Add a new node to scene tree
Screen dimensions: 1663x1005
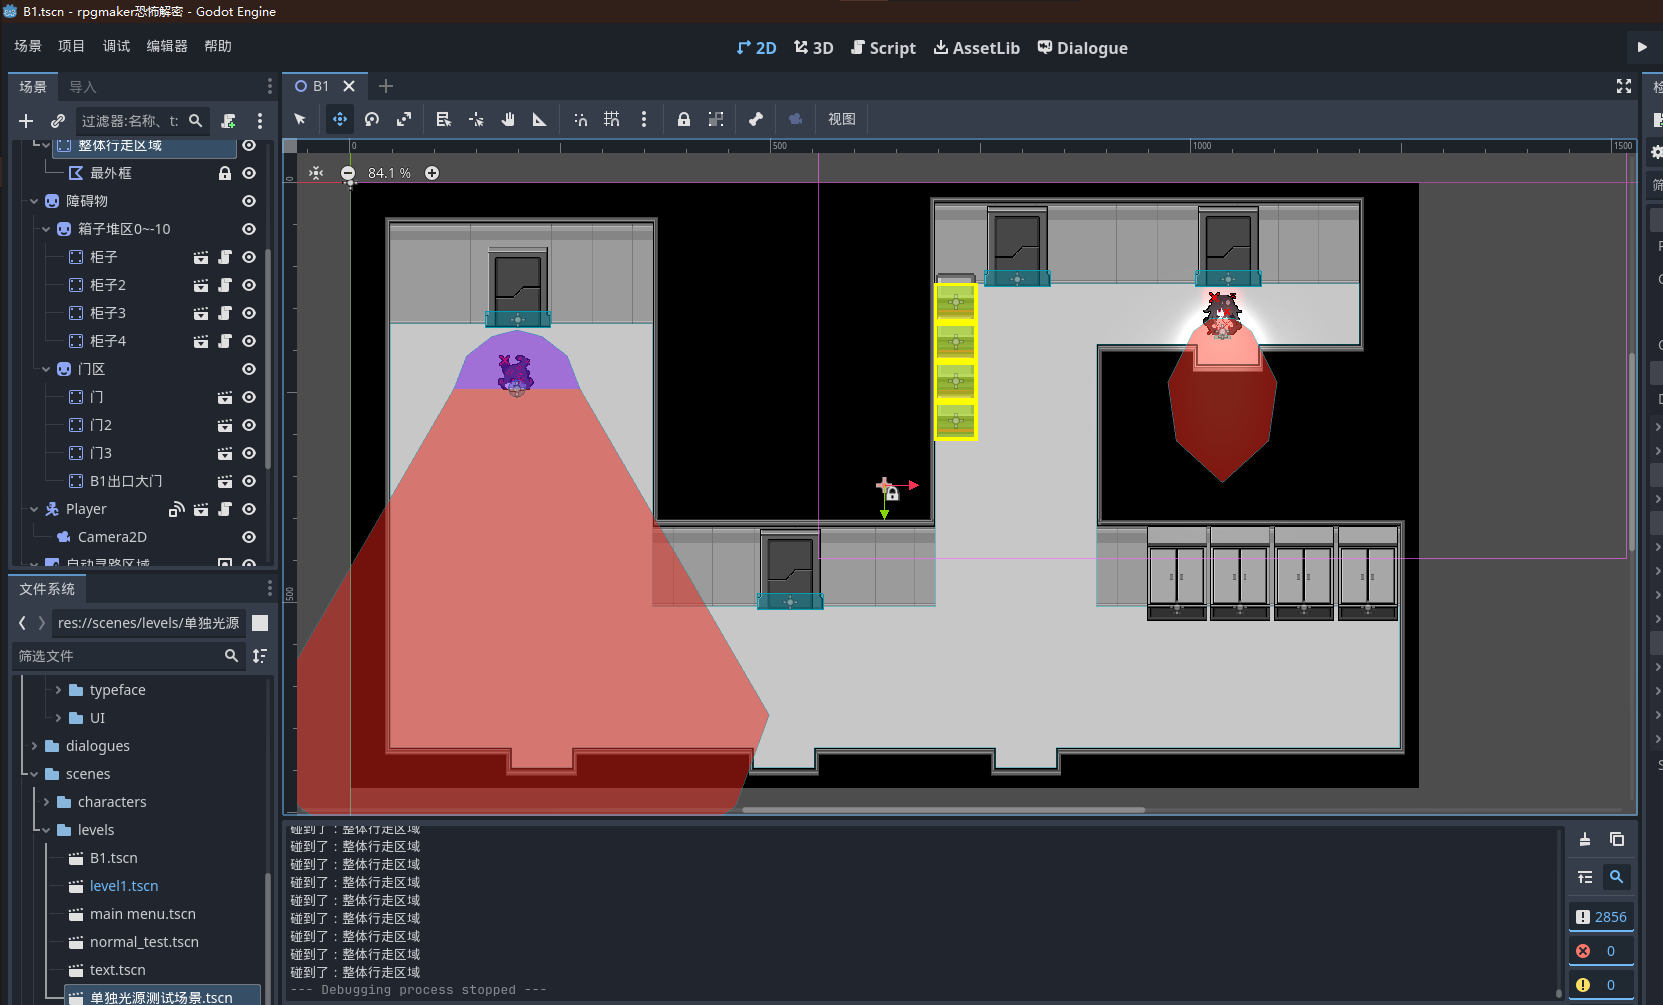pyautogui.click(x=26, y=121)
